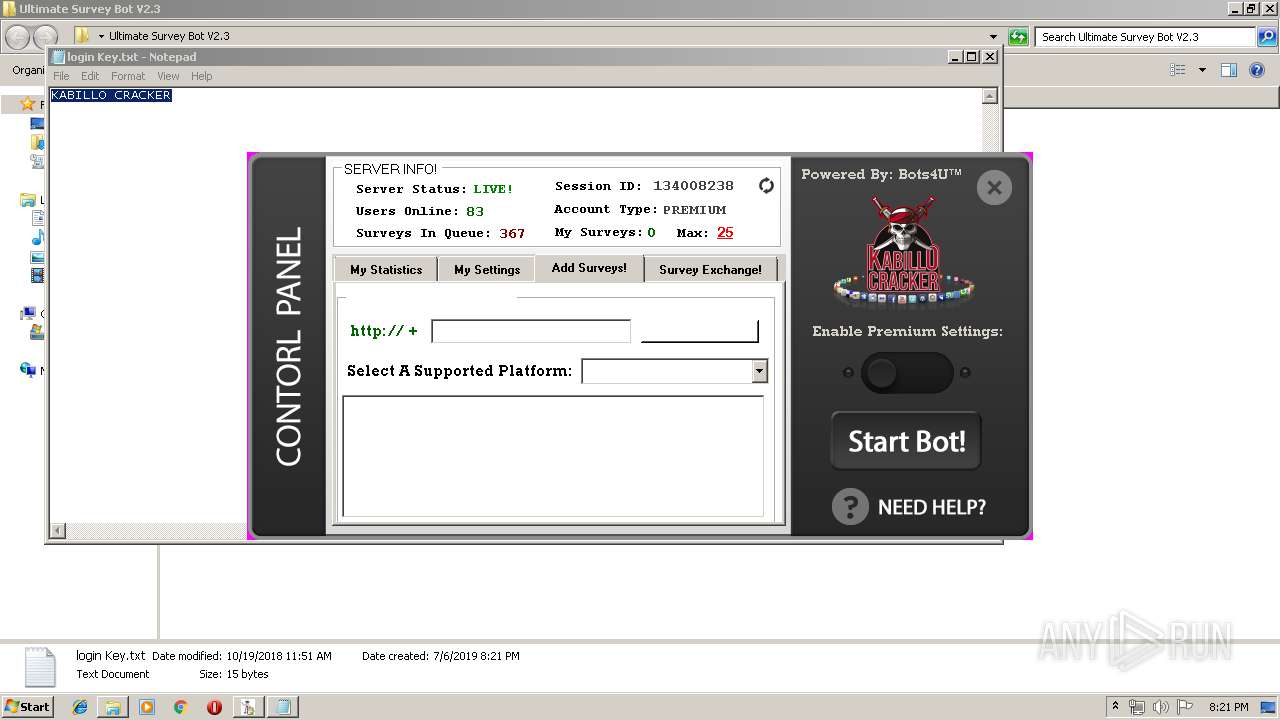Click the question mark help icon
The image size is (1280, 720).
click(x=850, y=507)
